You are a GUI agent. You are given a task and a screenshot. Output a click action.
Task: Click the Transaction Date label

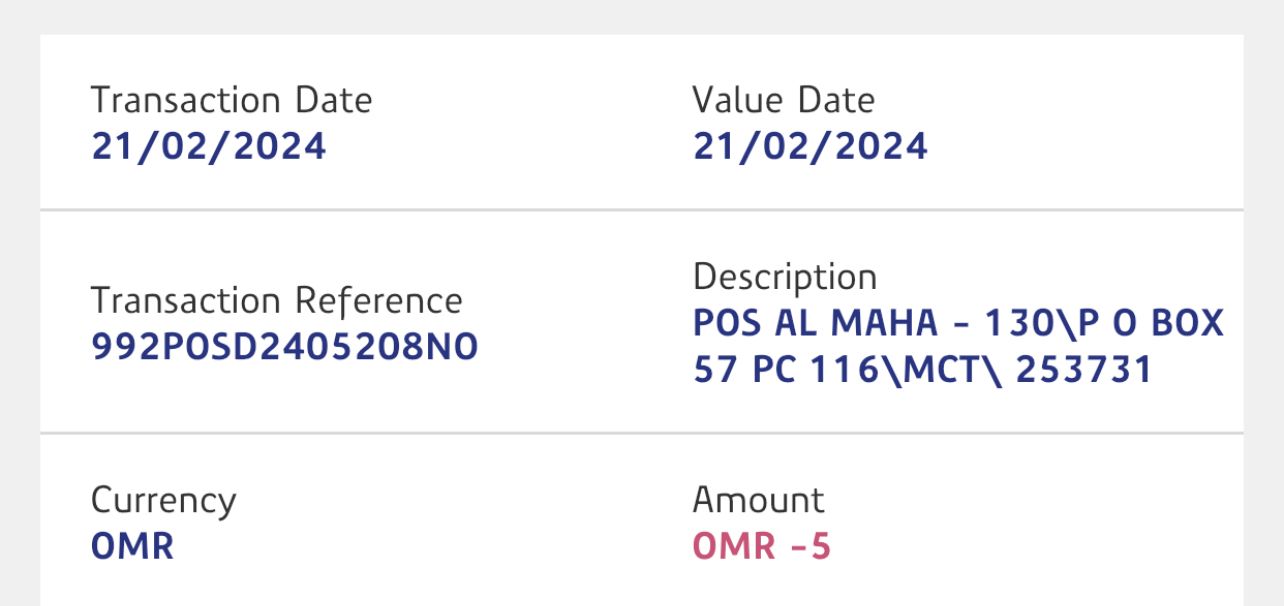231,100
